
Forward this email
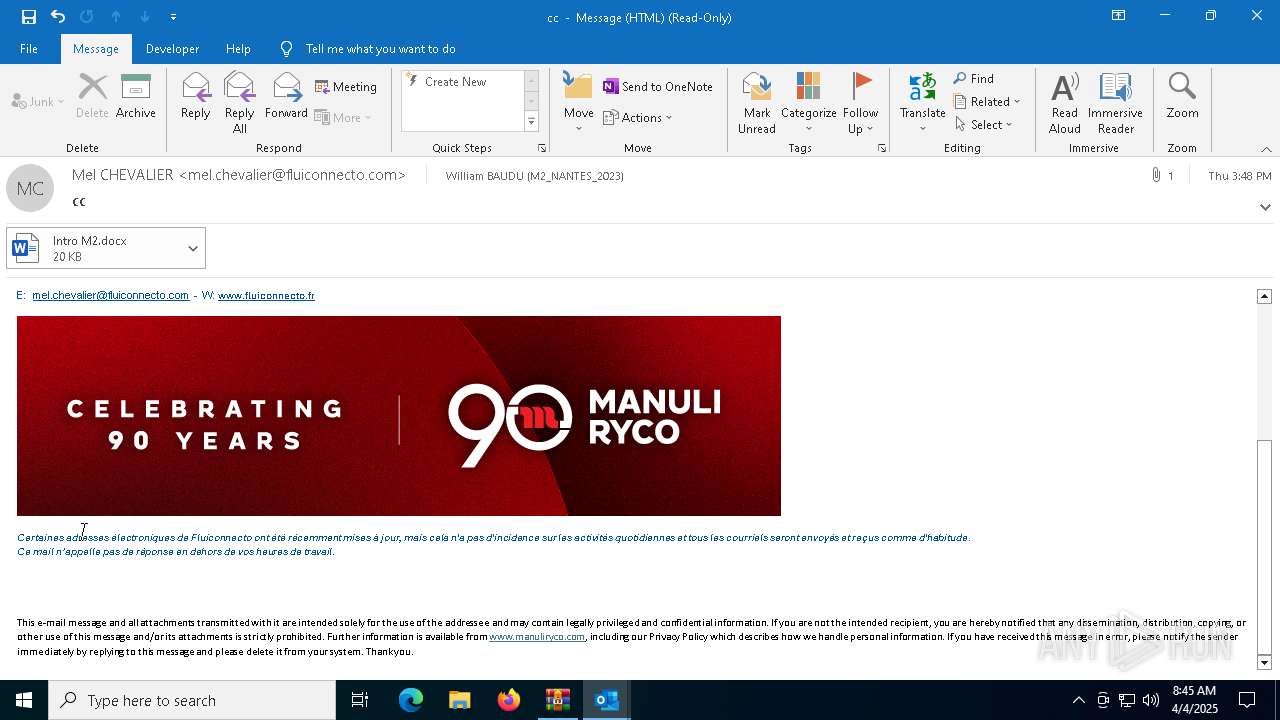point(286,97)
